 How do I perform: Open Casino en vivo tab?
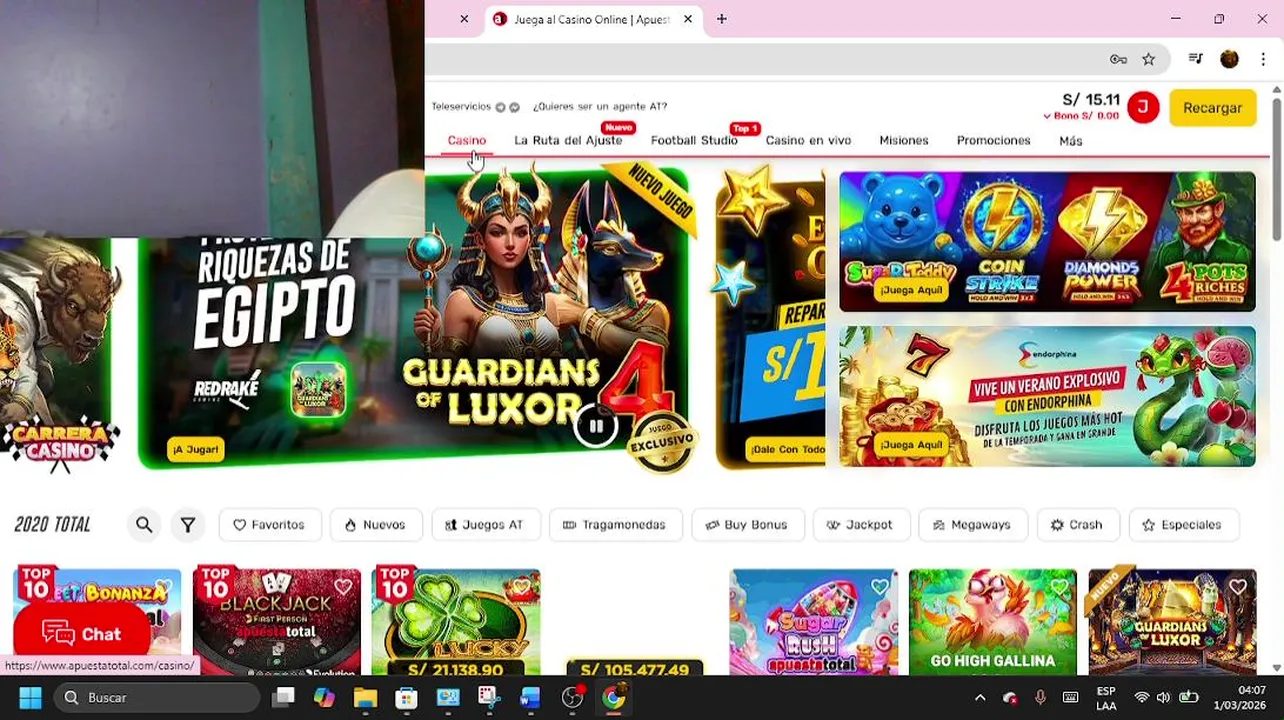[808, 141]
